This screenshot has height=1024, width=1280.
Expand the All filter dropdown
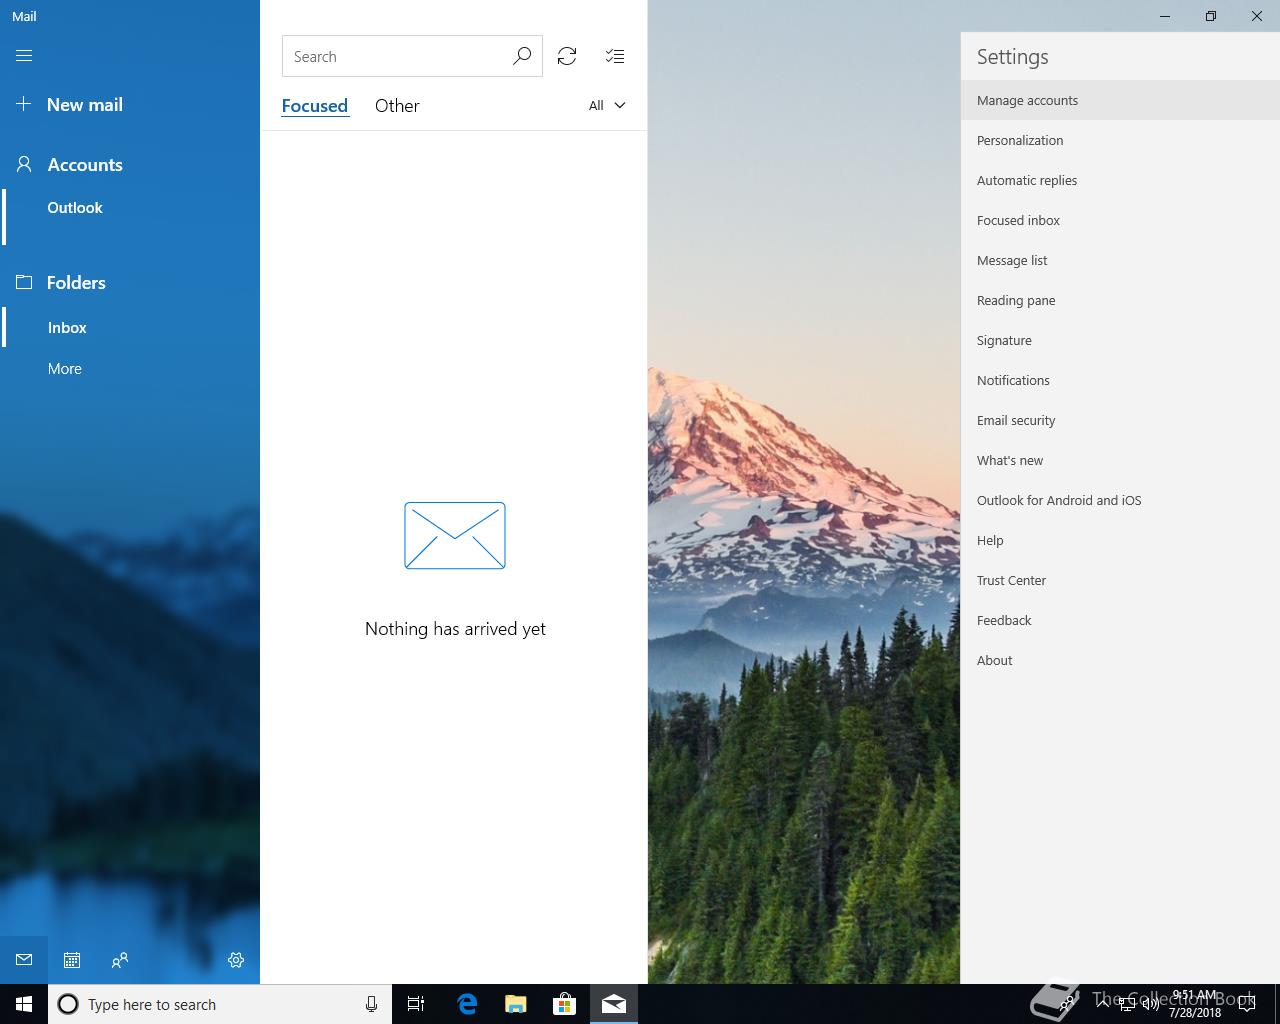(x=607, y=105)
